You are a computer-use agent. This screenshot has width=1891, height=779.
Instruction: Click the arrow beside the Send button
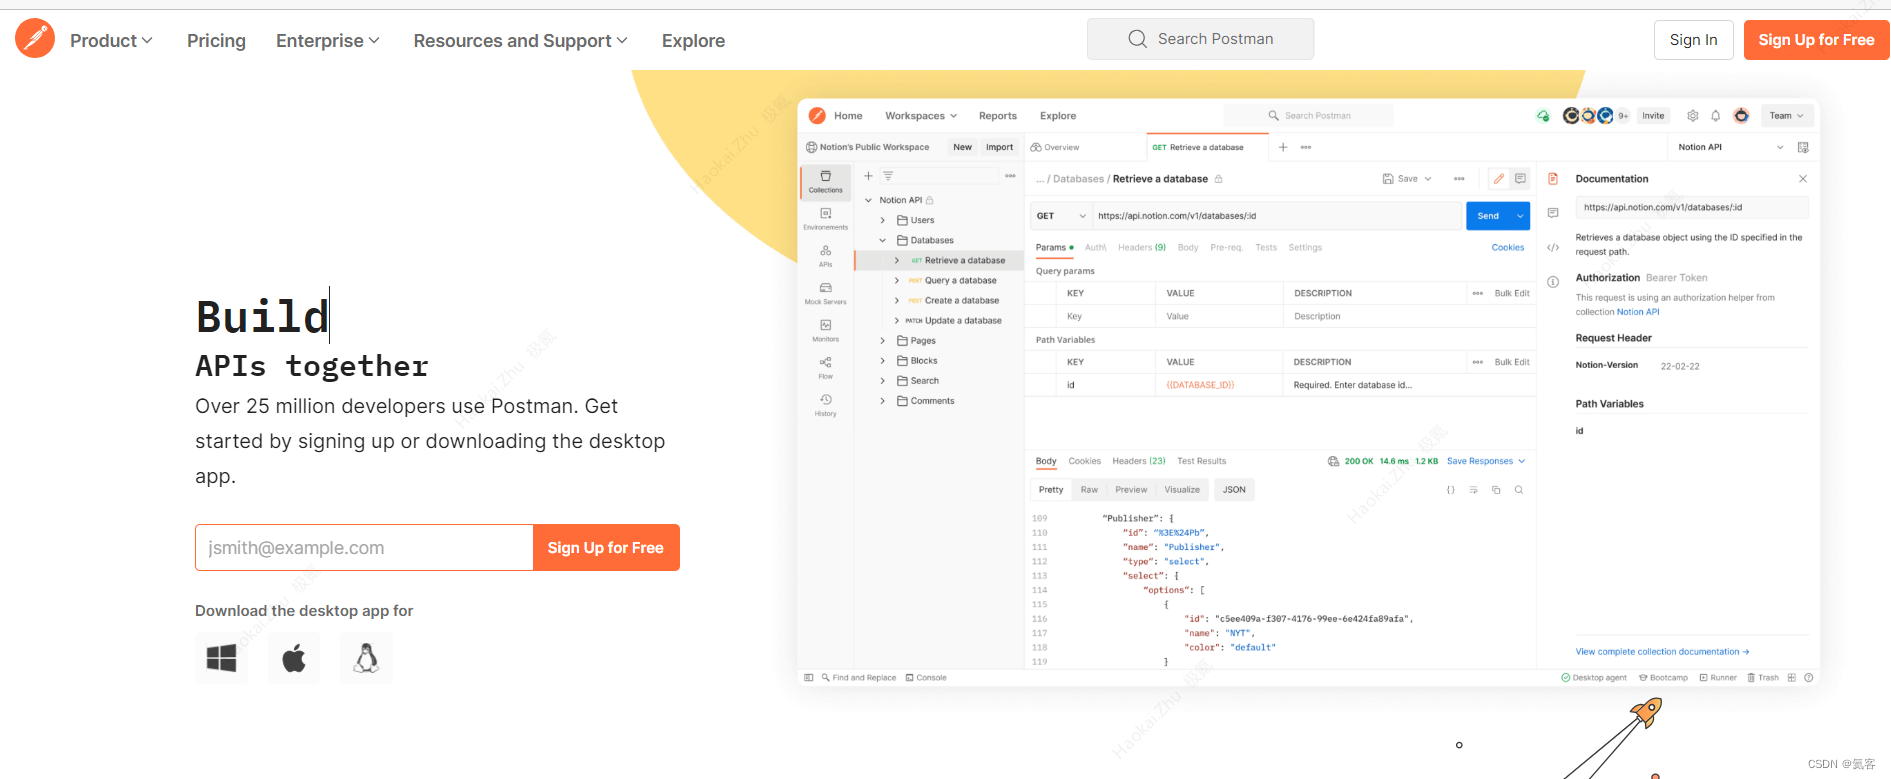point(1520,216)
